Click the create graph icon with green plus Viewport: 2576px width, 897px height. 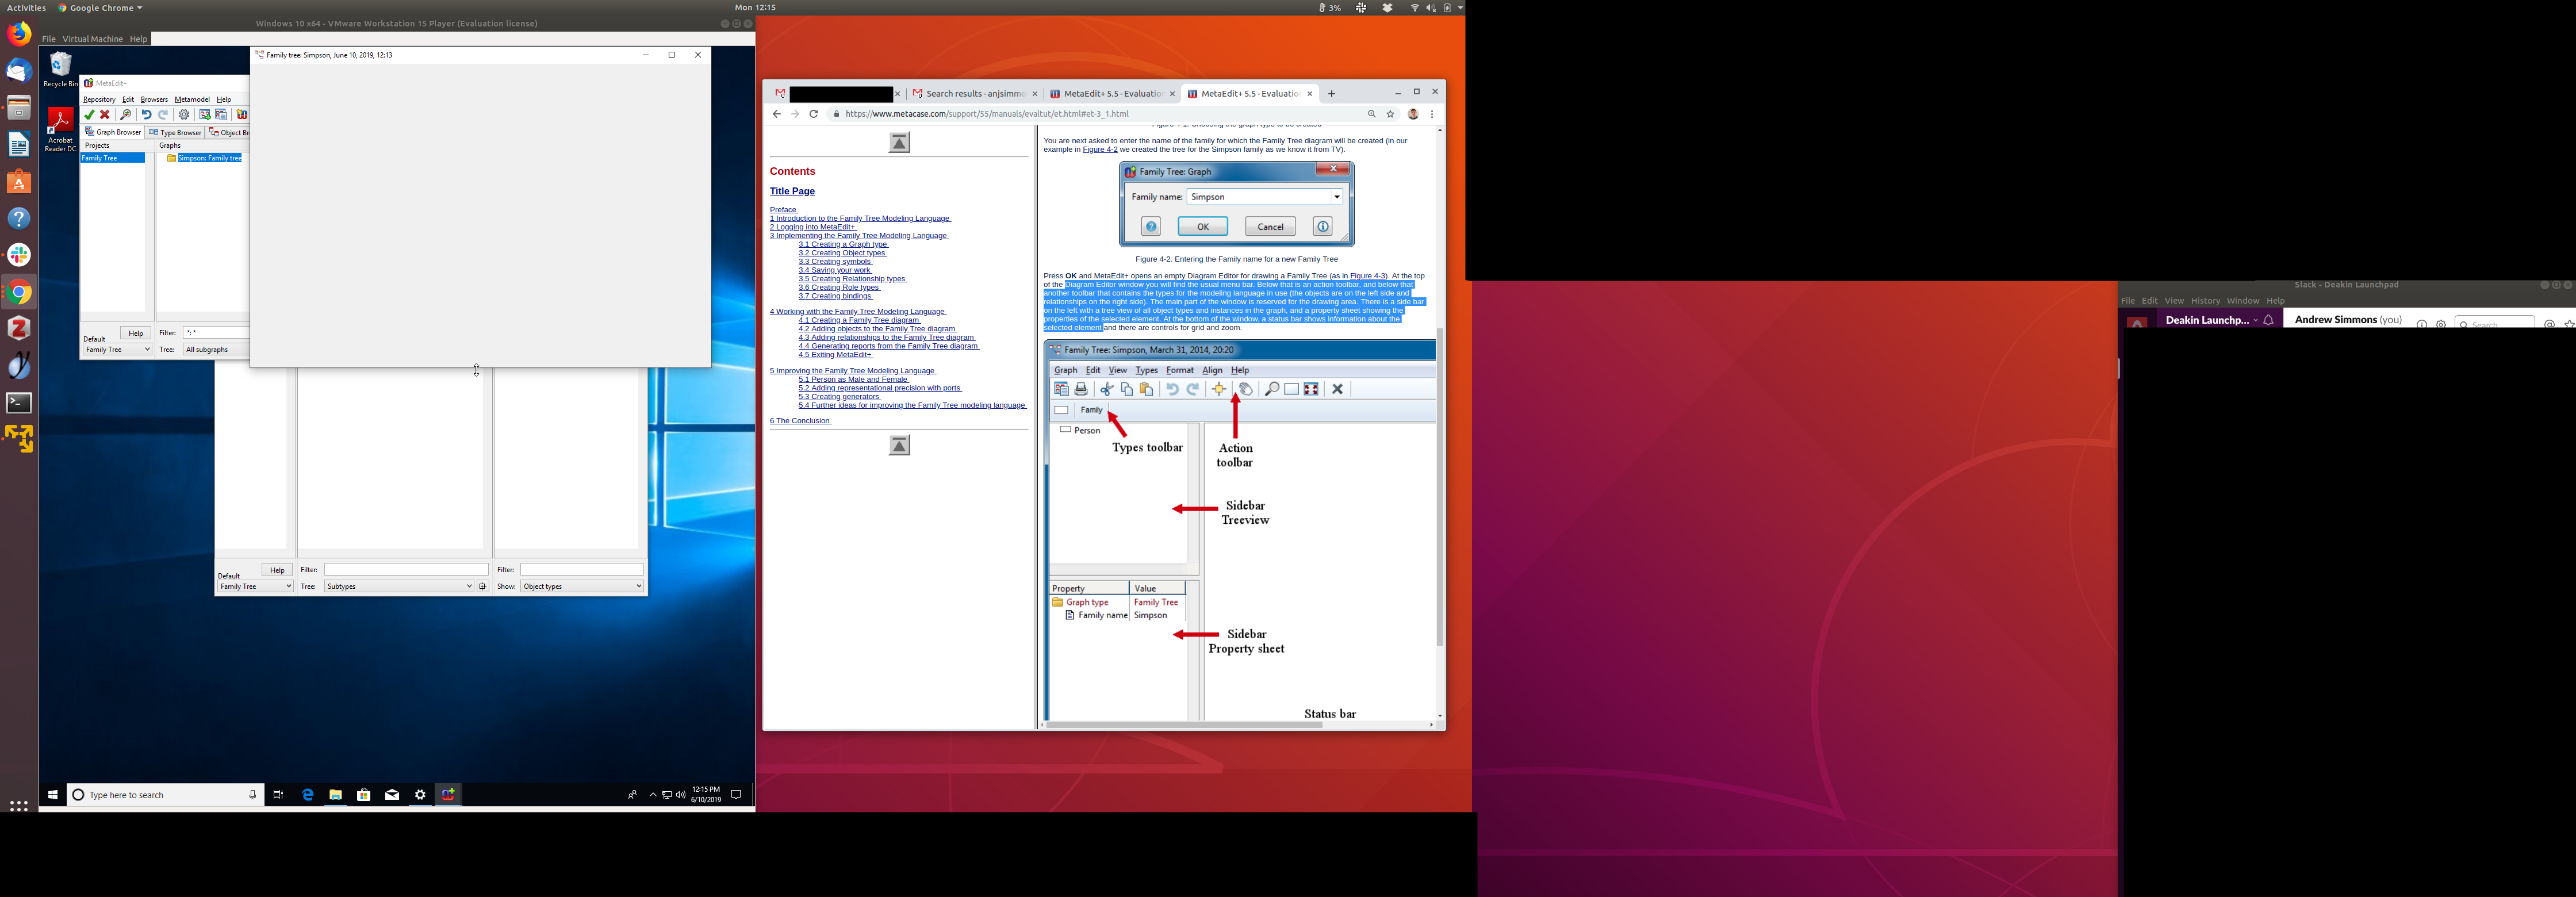[205, 115]
